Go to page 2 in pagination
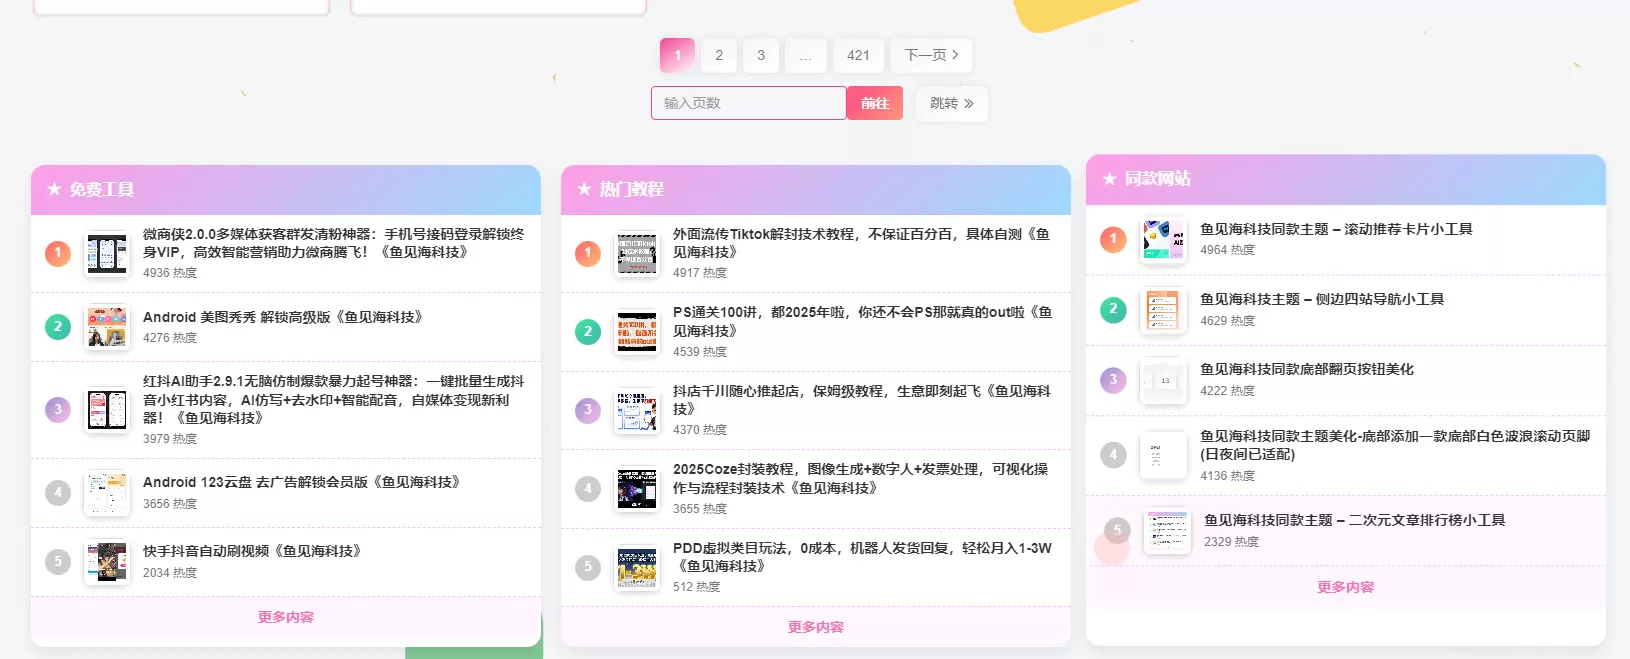Screen dimensions: 1630x659 719,55
